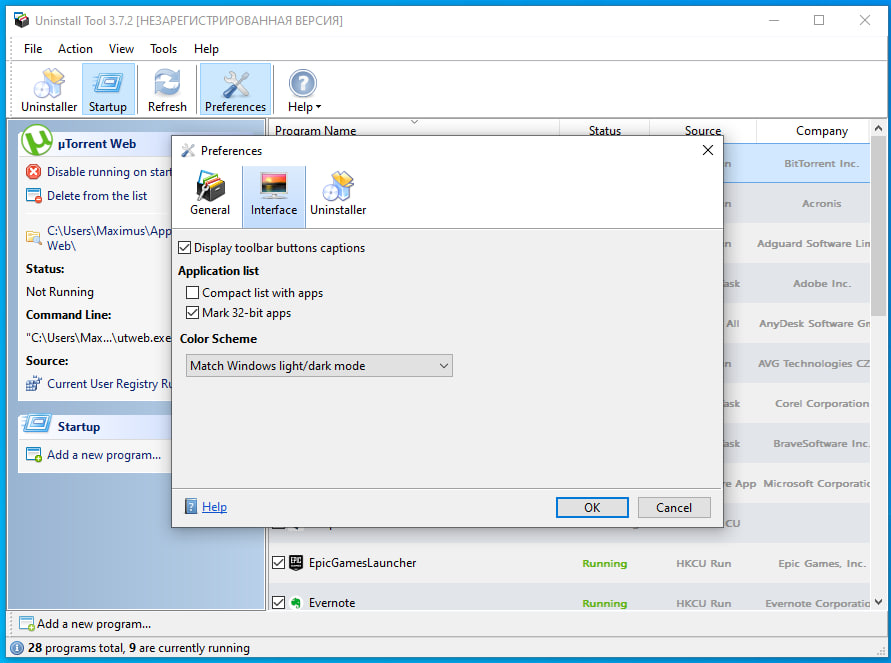
Task: Click Current User Registry Run source link
Action: pos(109,384)
